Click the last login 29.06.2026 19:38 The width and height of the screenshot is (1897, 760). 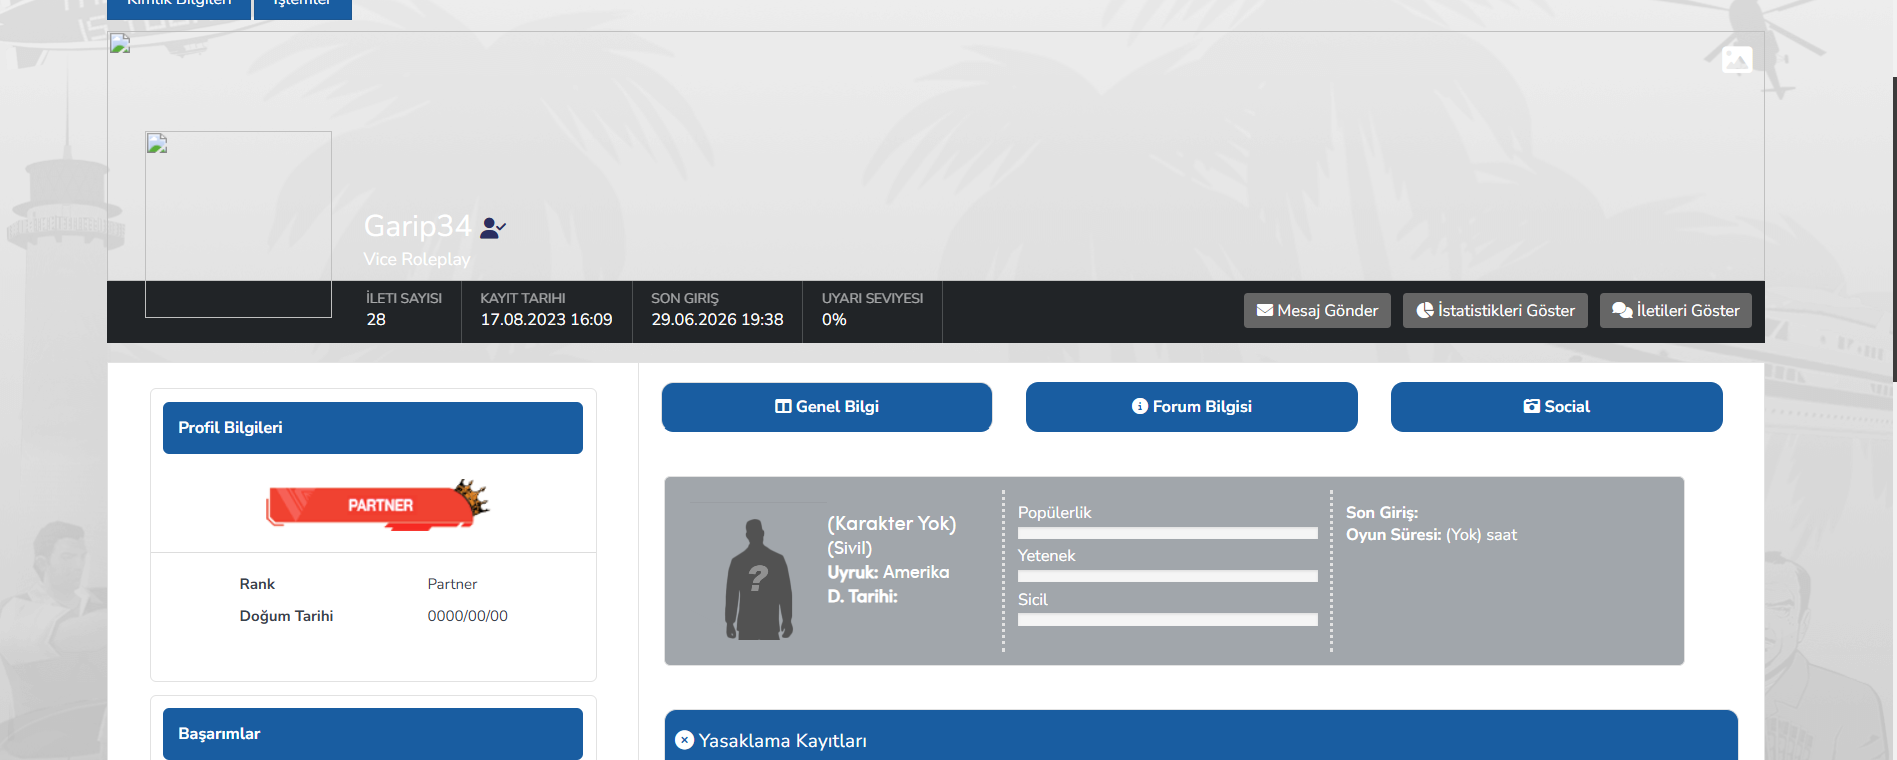coord(717,320)
